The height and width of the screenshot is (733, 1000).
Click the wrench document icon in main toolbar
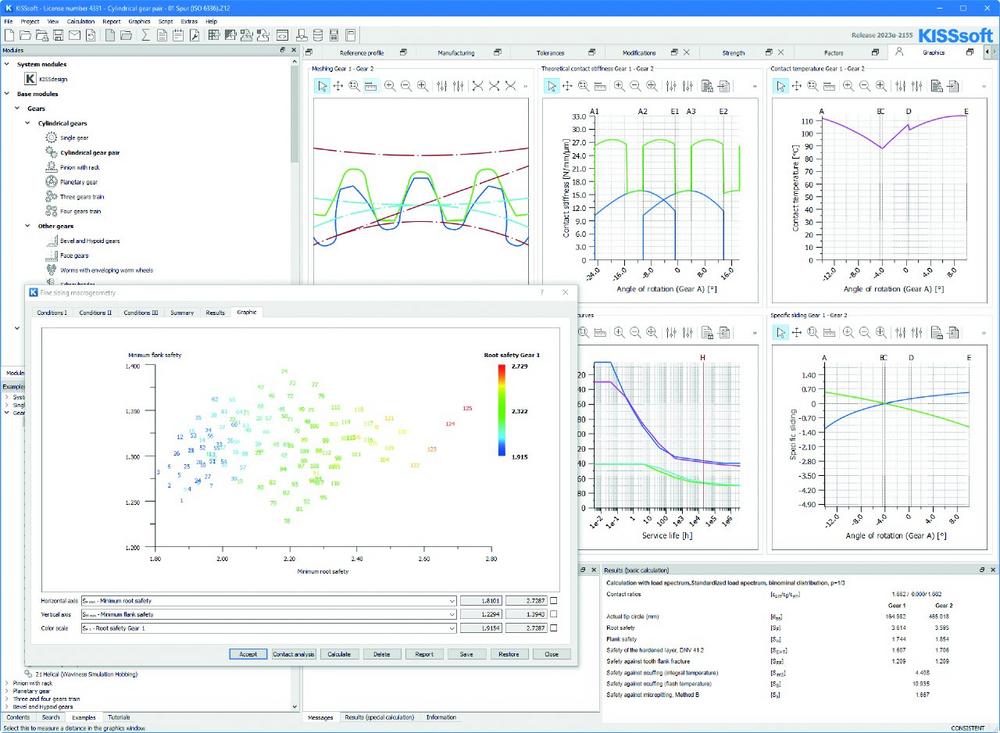(x=194, y=35)
